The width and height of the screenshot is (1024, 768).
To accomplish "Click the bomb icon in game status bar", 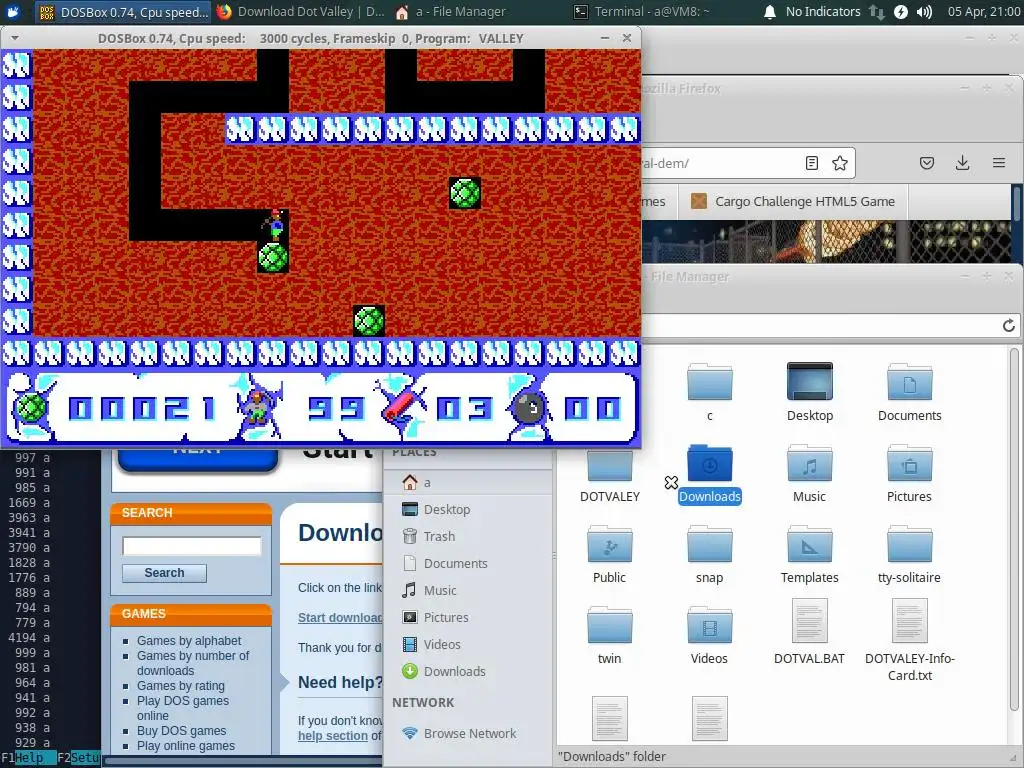I will point(530,409).
